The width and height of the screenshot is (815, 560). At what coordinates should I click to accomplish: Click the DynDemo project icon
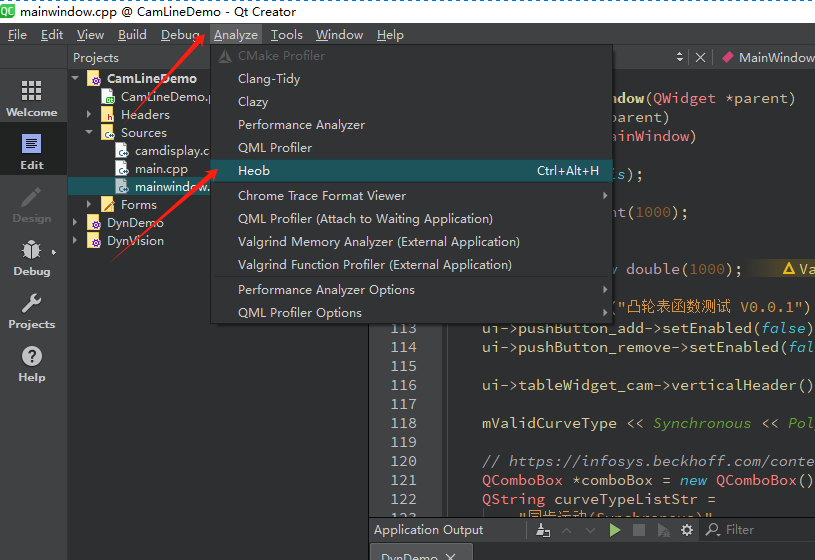[x=95, y=223]
